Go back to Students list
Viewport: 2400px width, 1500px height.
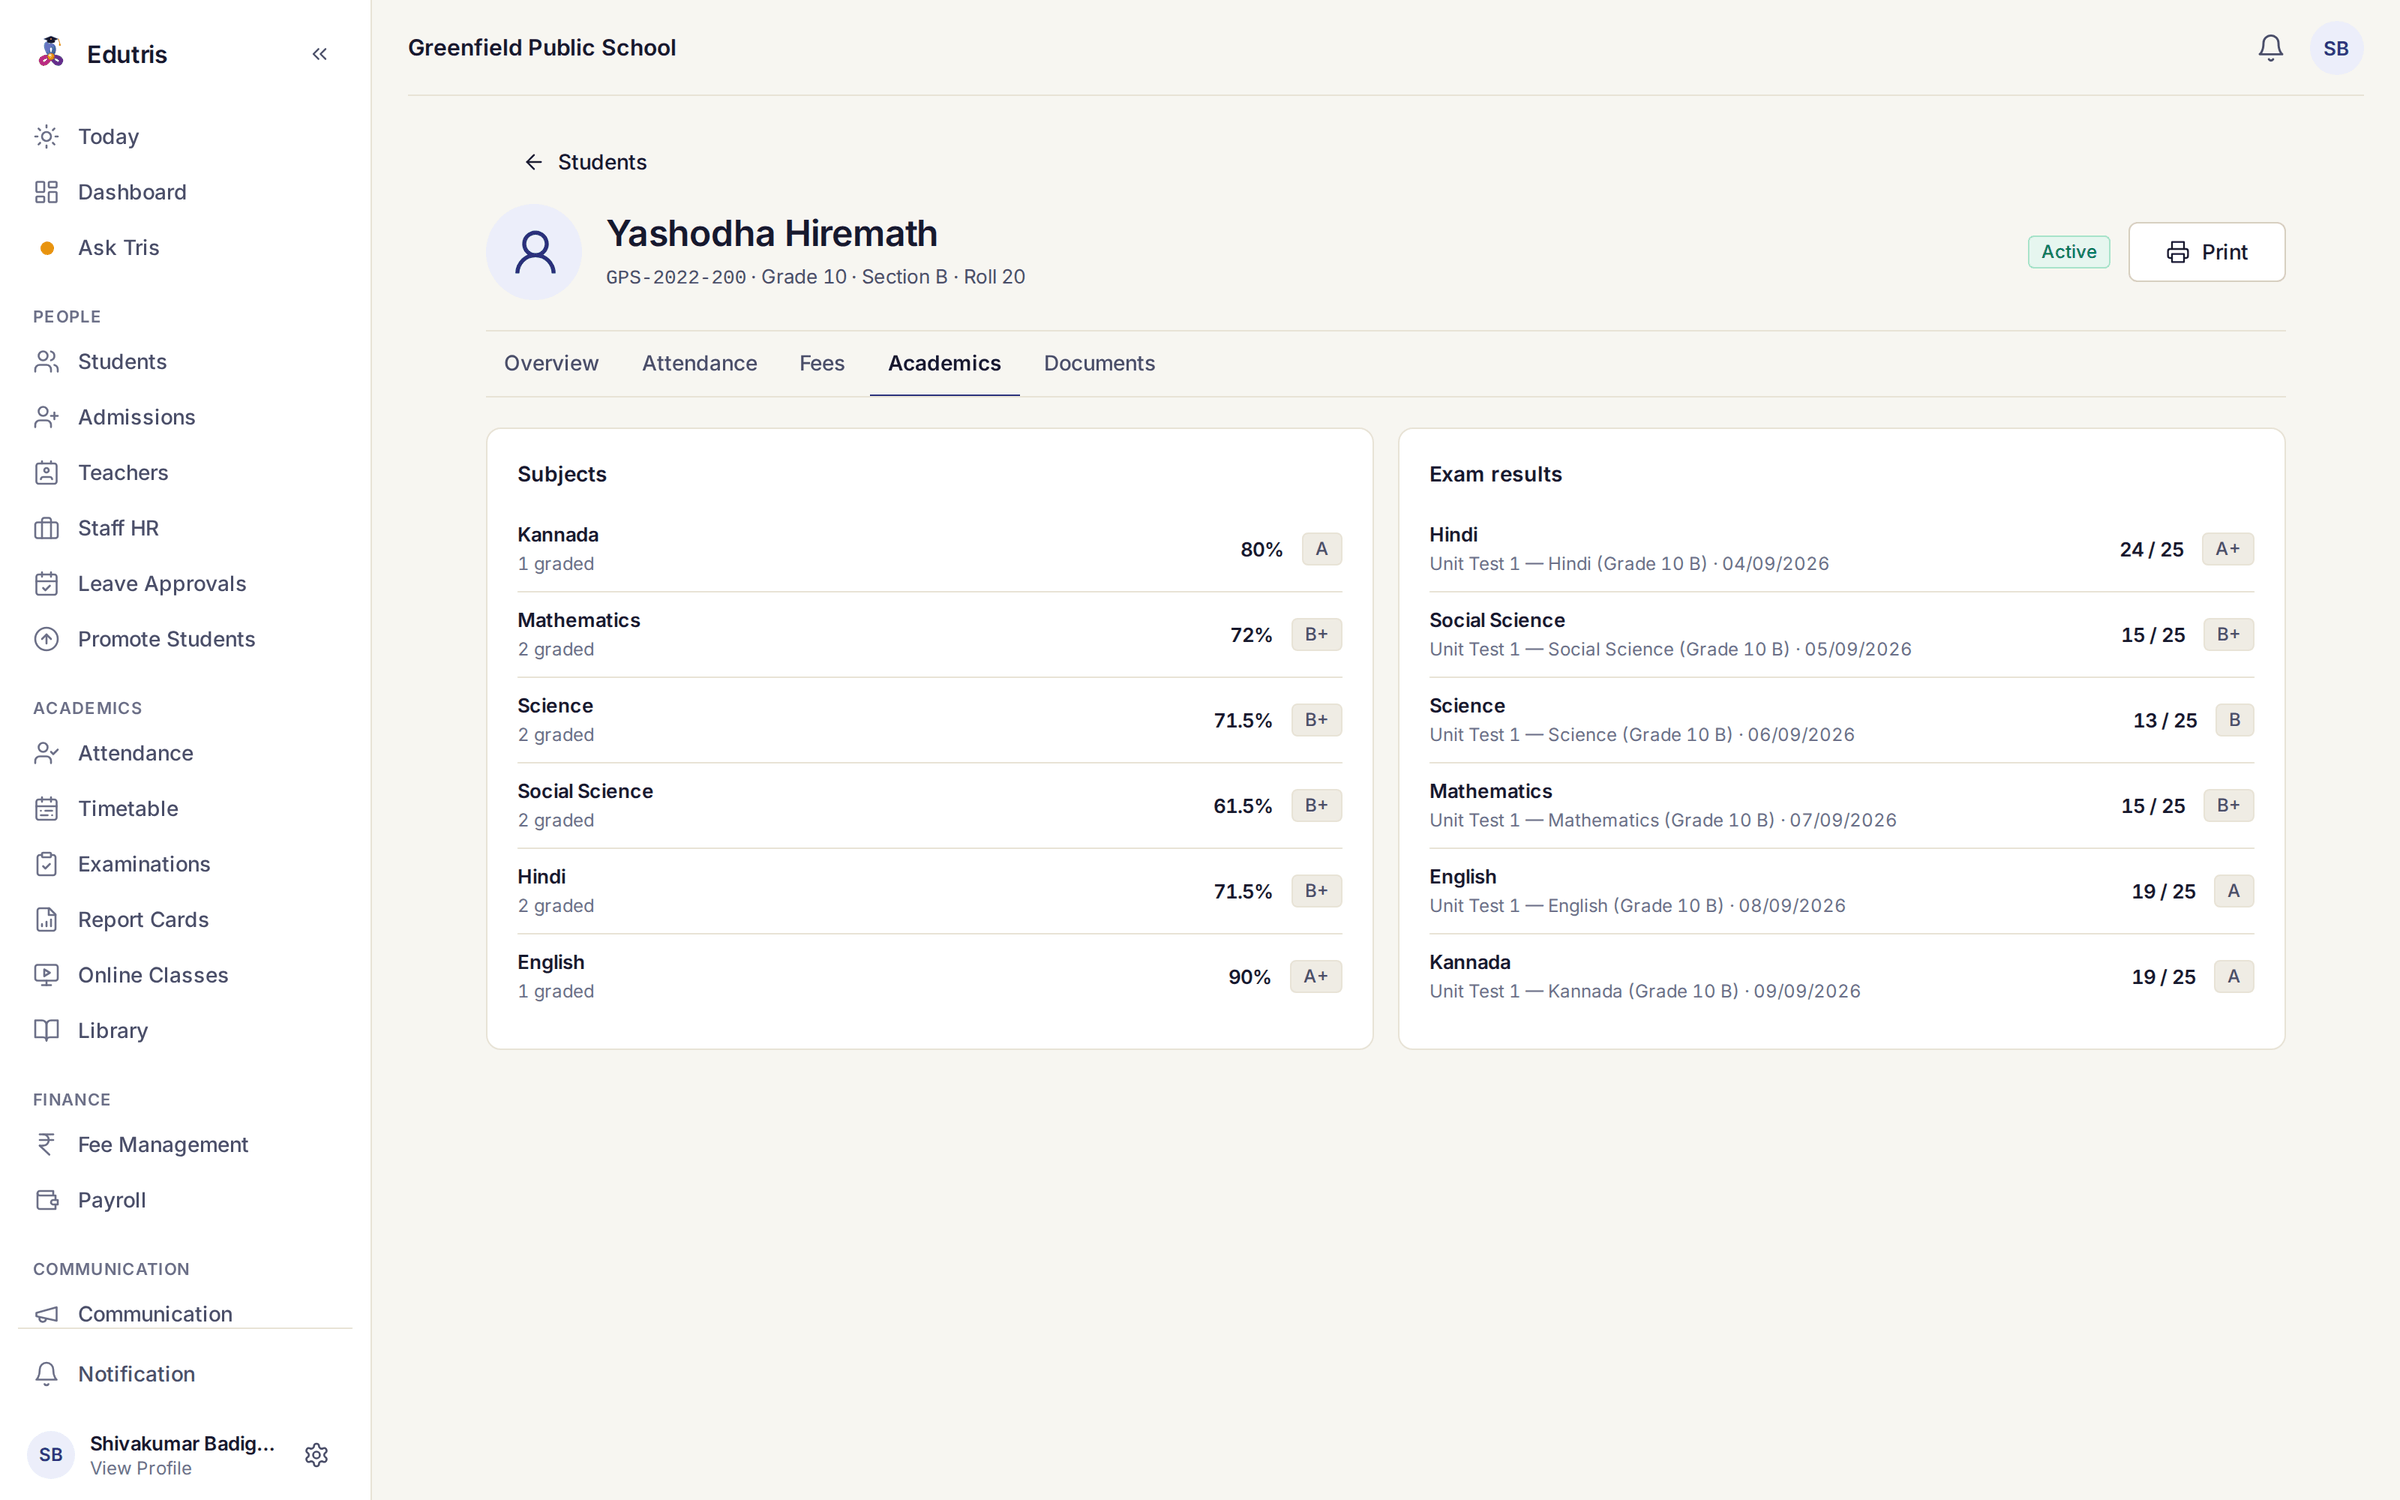pos(586,162)
